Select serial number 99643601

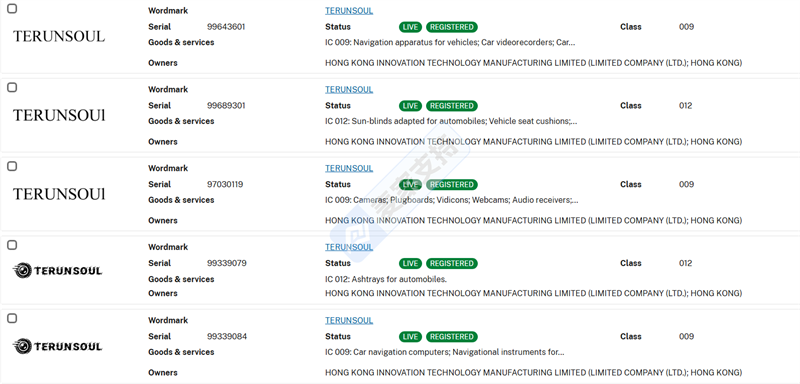[x=226, y=27]
